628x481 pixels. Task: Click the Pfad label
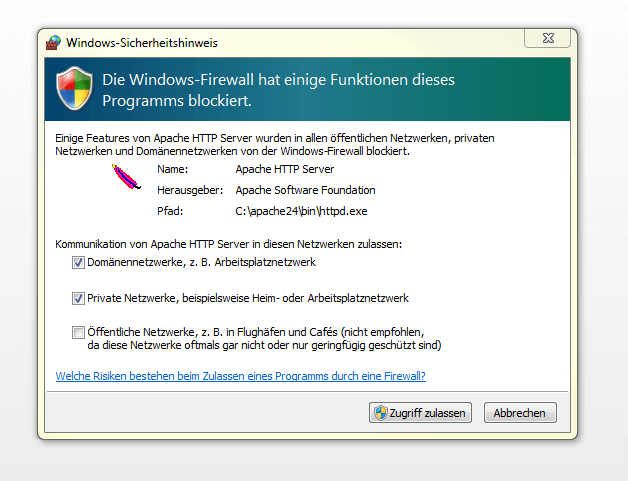tap(170, 211)
